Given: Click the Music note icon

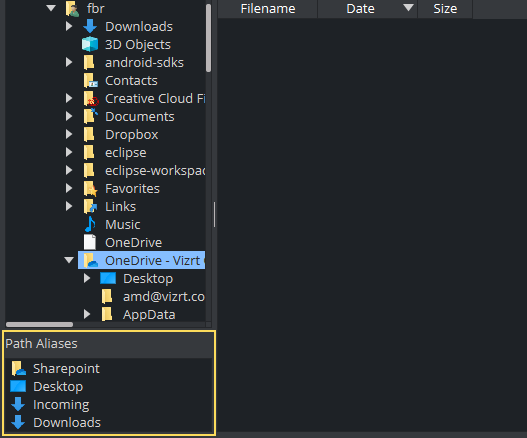Looking at the screenshot, I should click(x=90, y=224).
